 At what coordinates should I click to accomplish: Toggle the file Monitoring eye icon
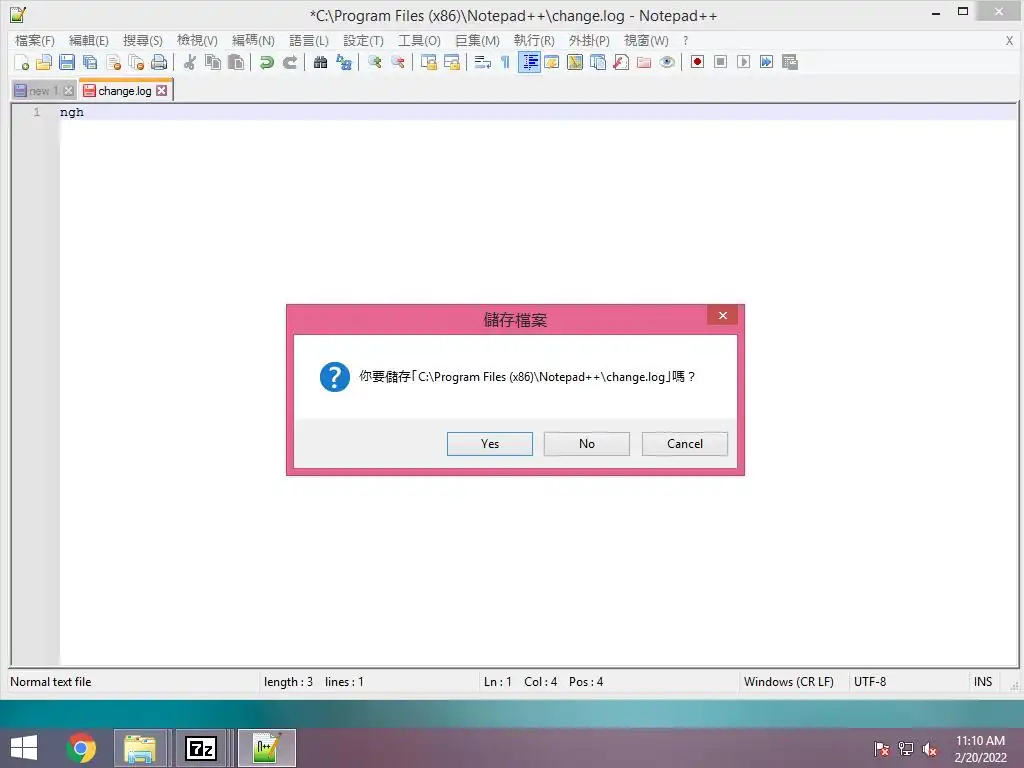point(667,62)
